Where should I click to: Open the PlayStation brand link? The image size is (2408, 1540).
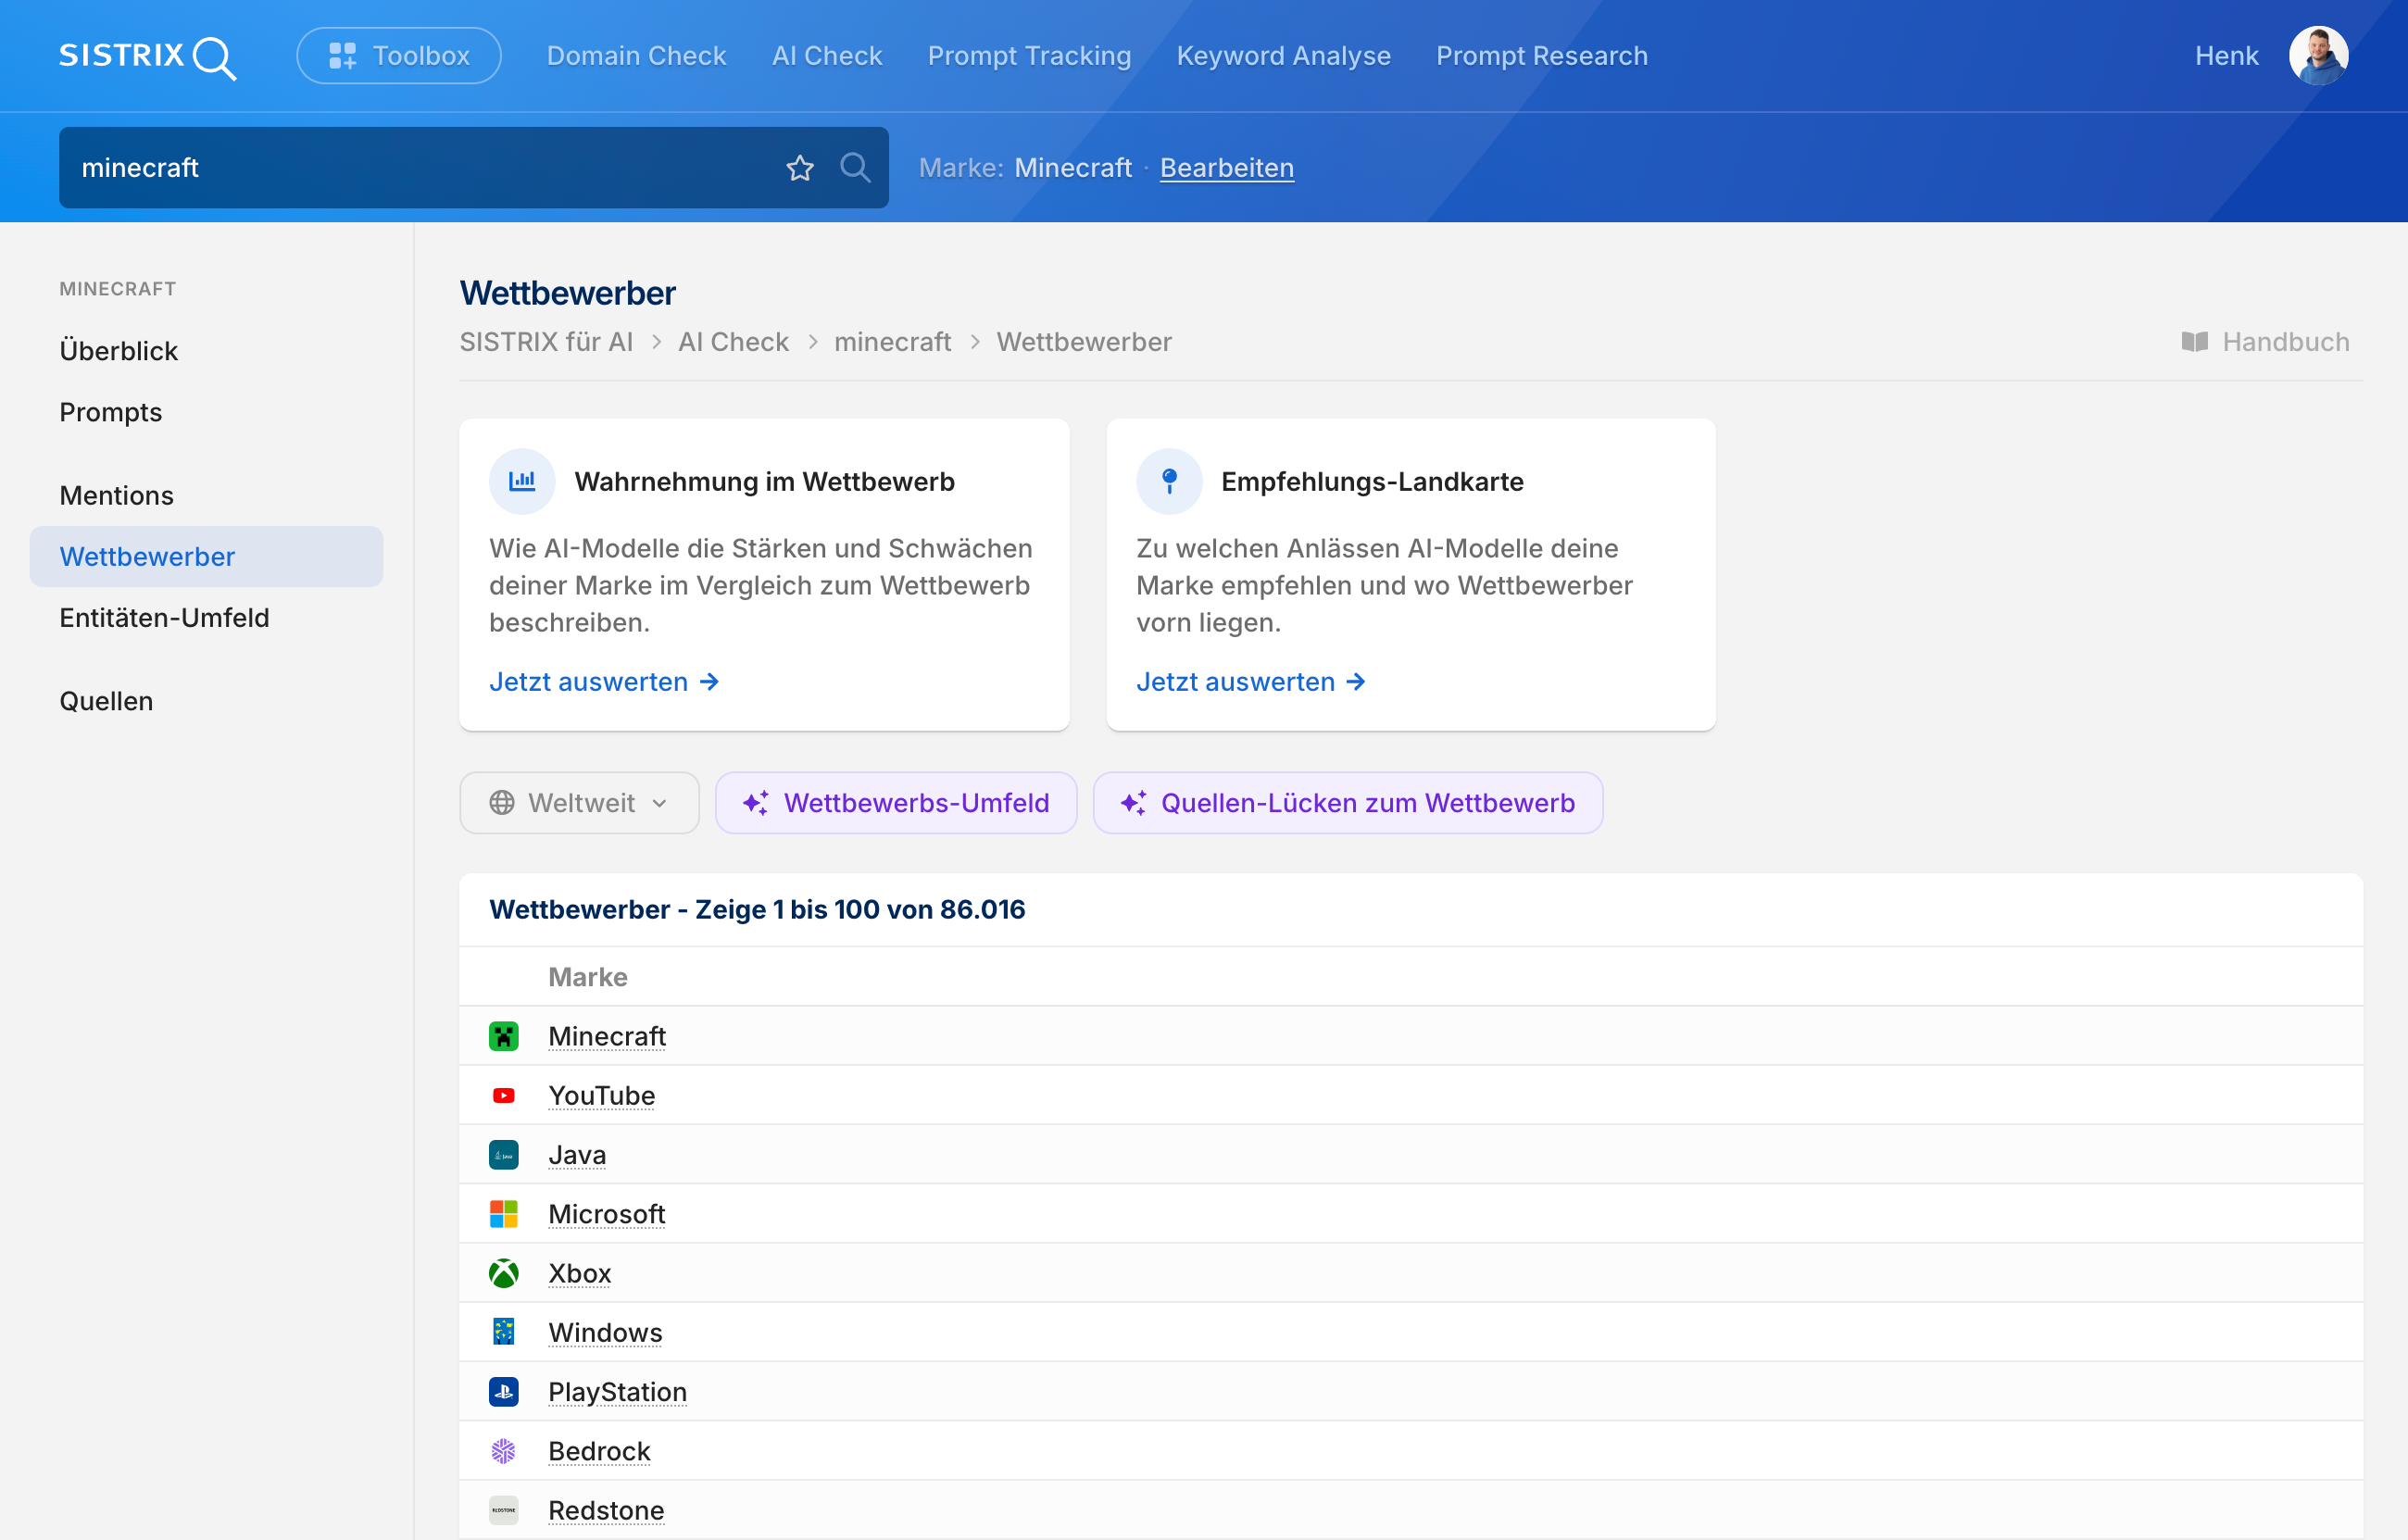(x=618, y=1392)
